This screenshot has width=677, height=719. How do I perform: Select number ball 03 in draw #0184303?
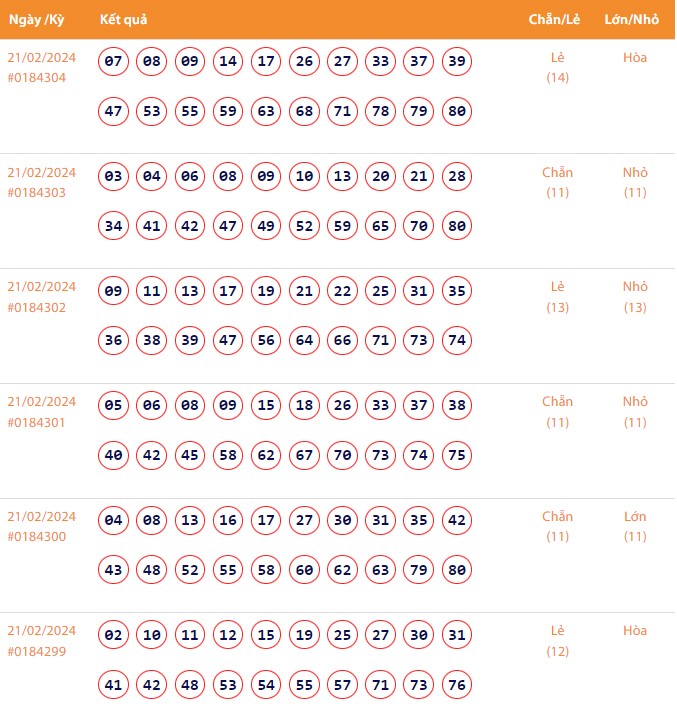click(x=114, y=177)
